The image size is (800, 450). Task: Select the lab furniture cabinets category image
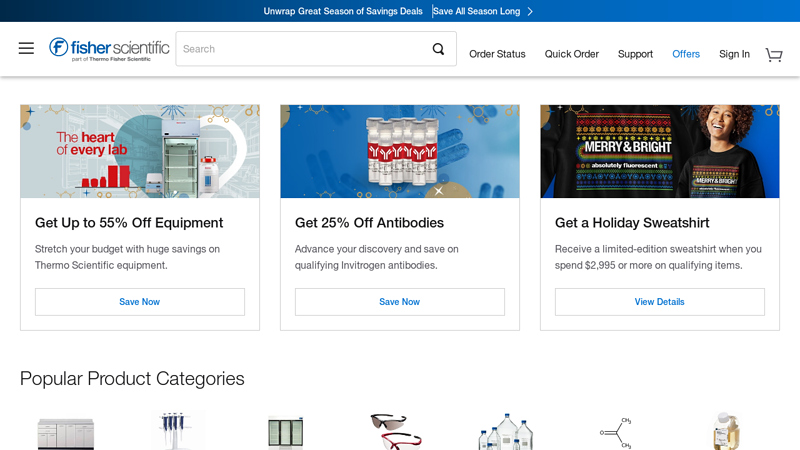[66, 433]
